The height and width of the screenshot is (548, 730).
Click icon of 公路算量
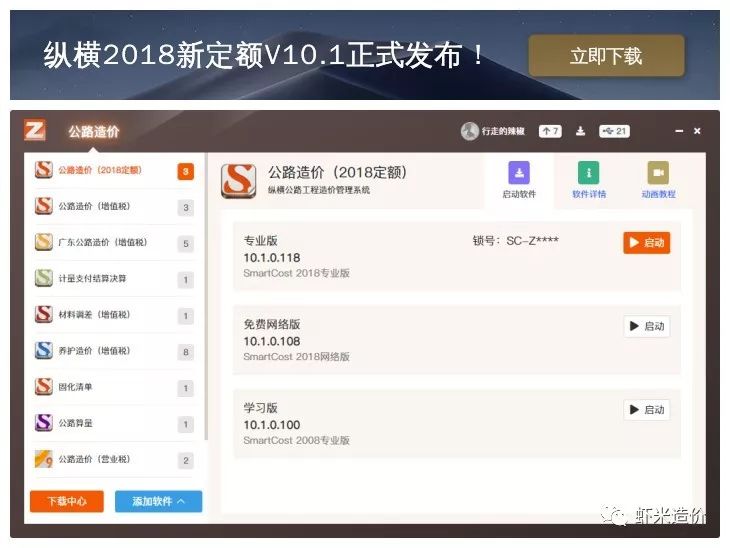pos(44,423)
